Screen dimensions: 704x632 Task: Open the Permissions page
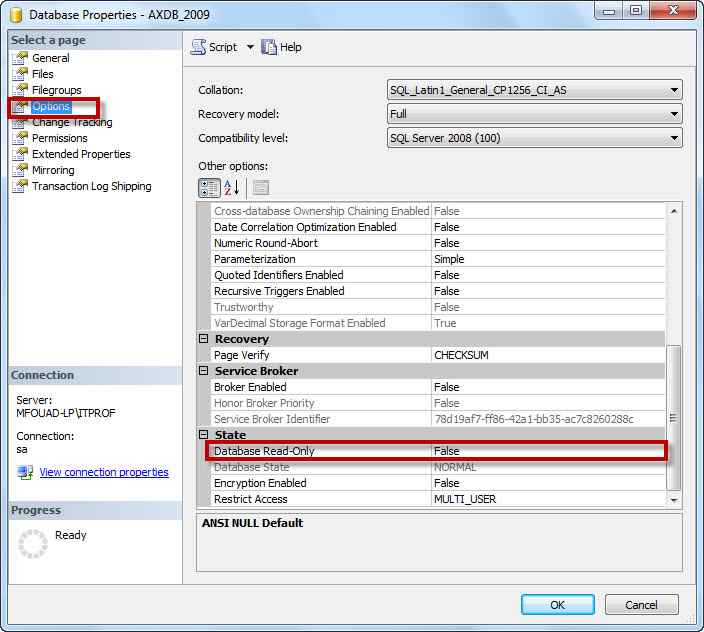(60, 138)
